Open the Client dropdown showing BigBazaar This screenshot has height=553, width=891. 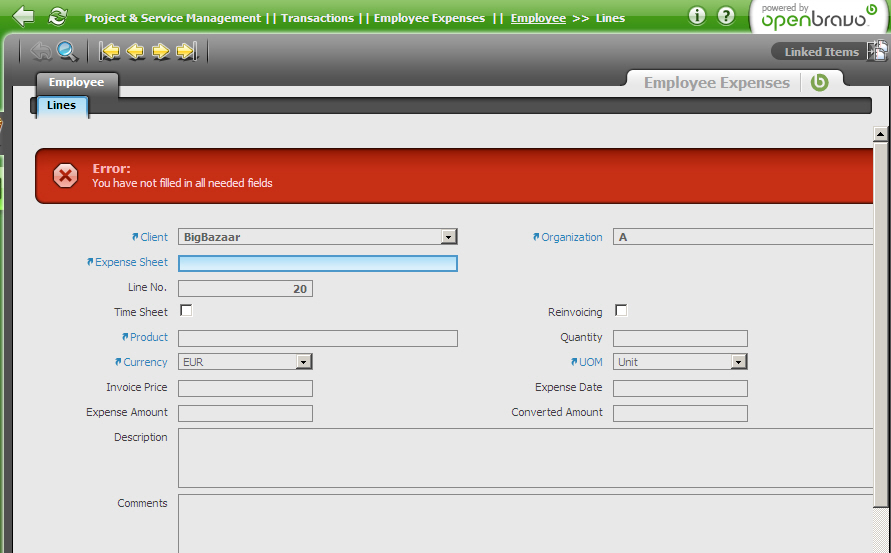[449, 237]
